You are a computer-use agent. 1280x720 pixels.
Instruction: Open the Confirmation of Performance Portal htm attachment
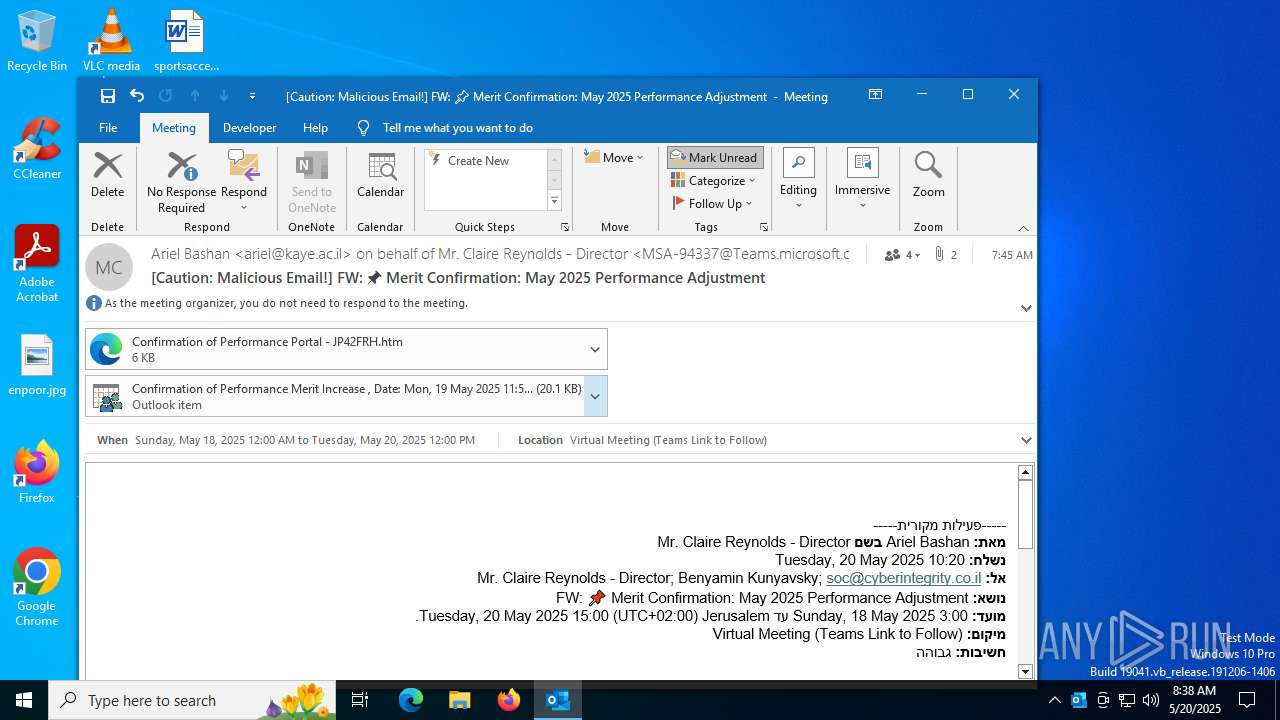[x=334, y=349]
